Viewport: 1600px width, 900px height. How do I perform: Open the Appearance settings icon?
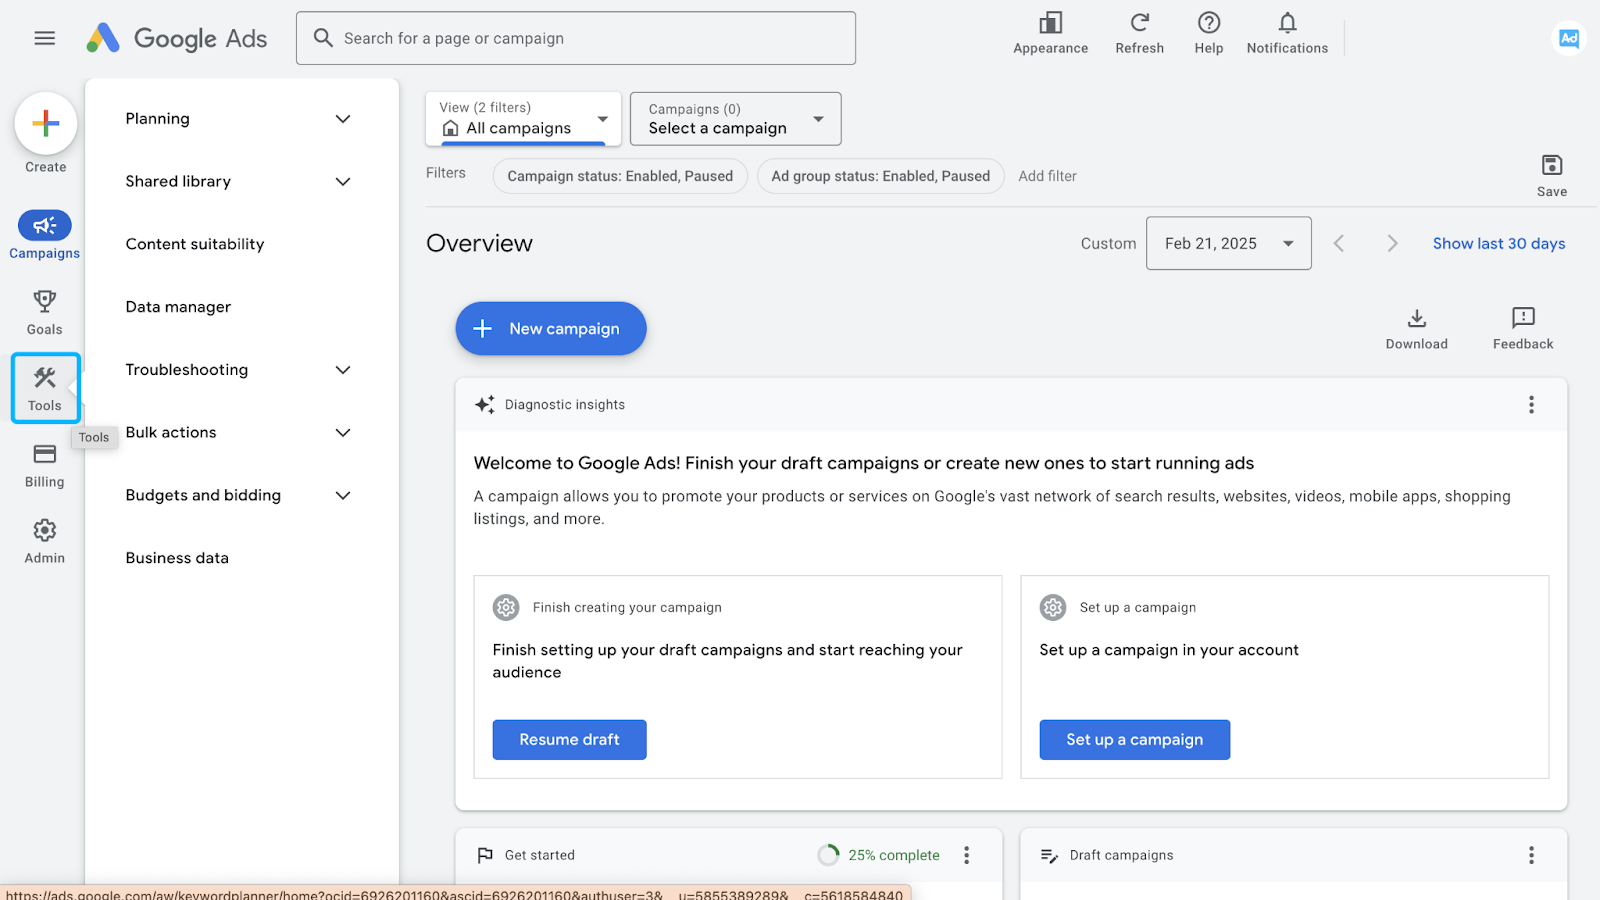(1050, 33)
